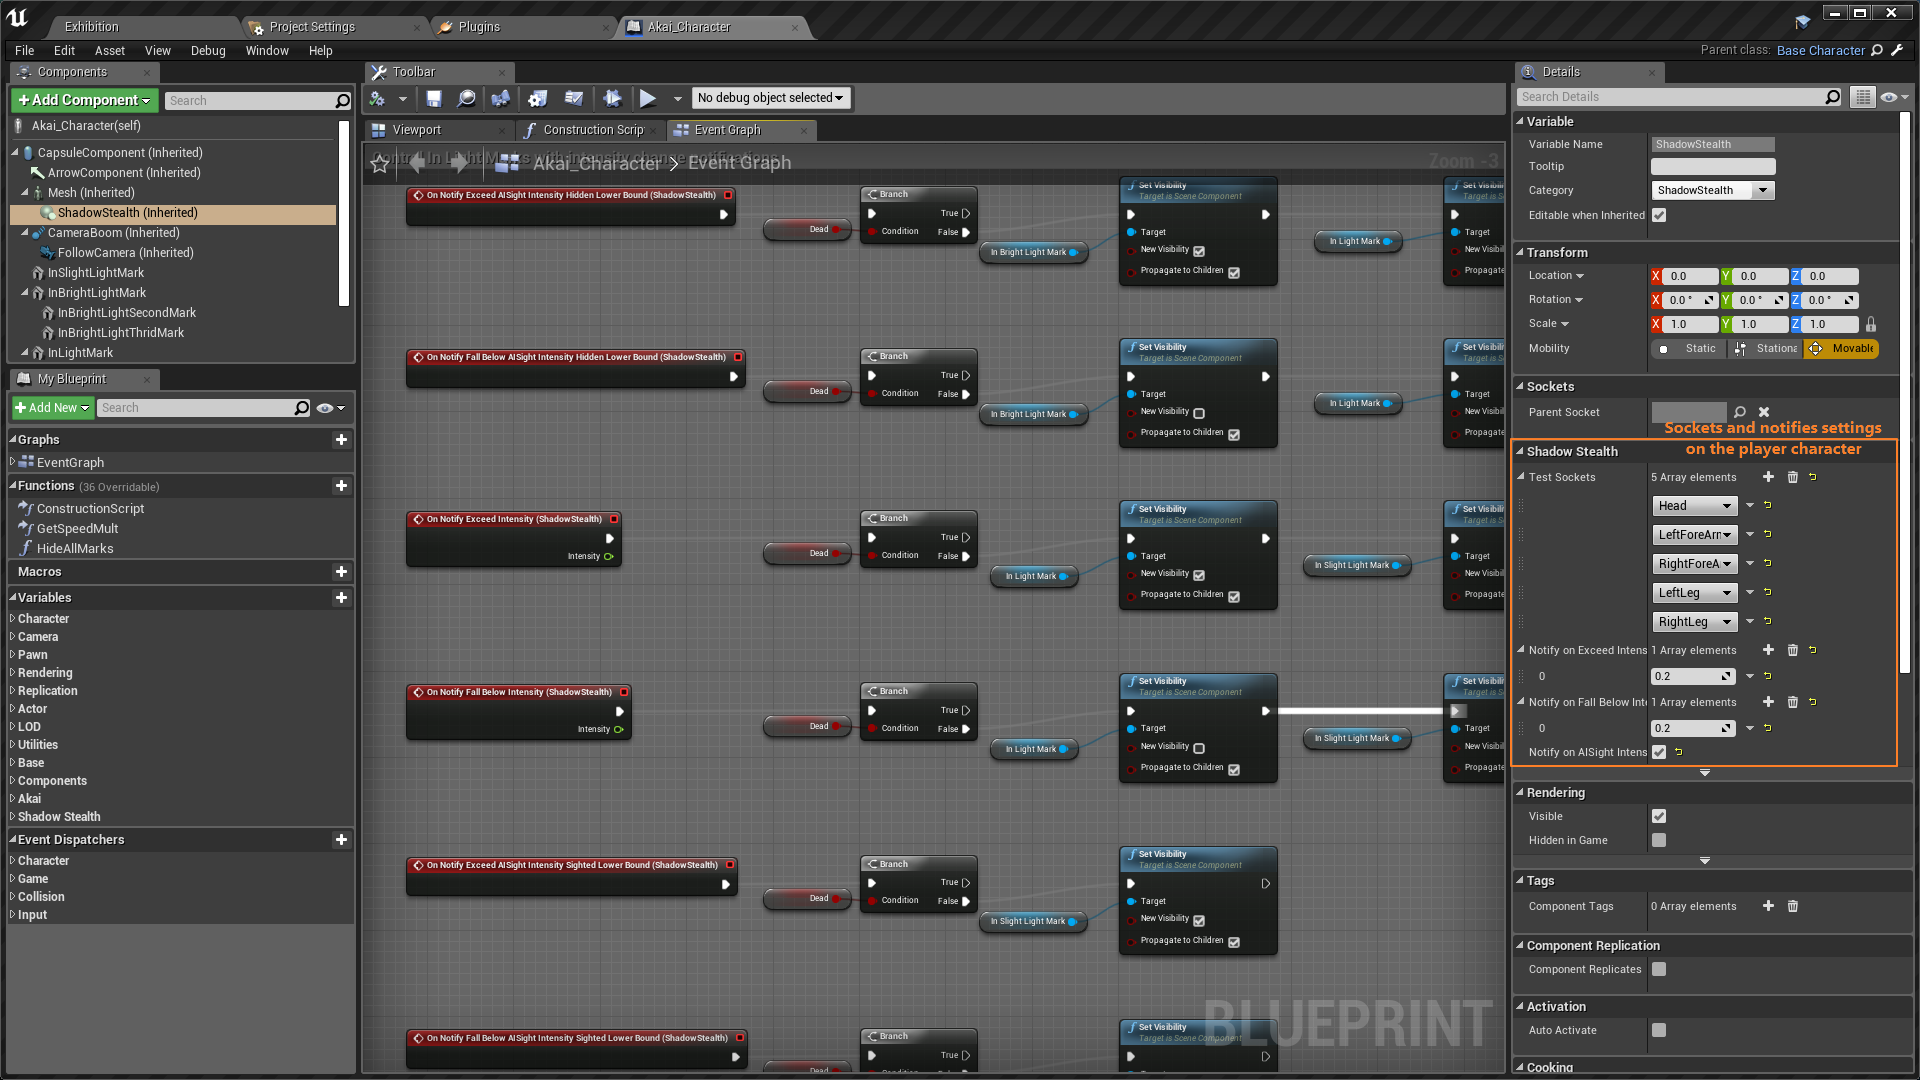
Task: Open the Window menu
Action: point(267,51)
